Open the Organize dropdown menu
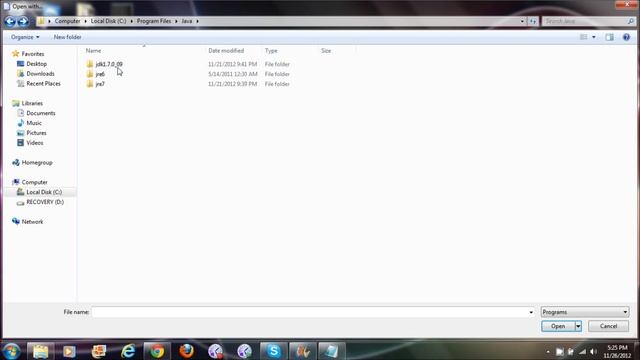640x360 pixels. (x=25, y=37)
